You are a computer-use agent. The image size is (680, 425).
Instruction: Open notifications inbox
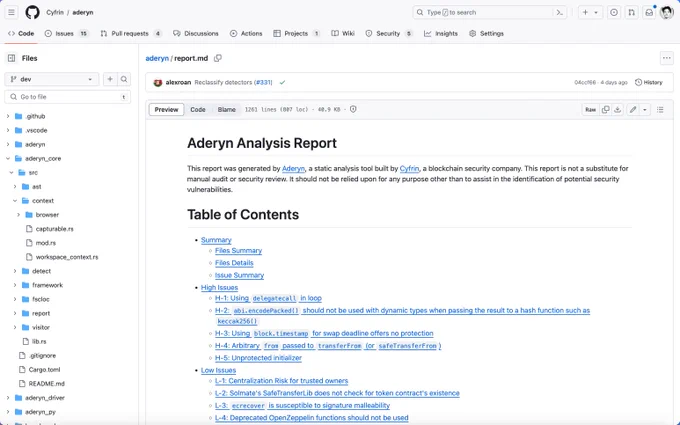pos(649,13)
